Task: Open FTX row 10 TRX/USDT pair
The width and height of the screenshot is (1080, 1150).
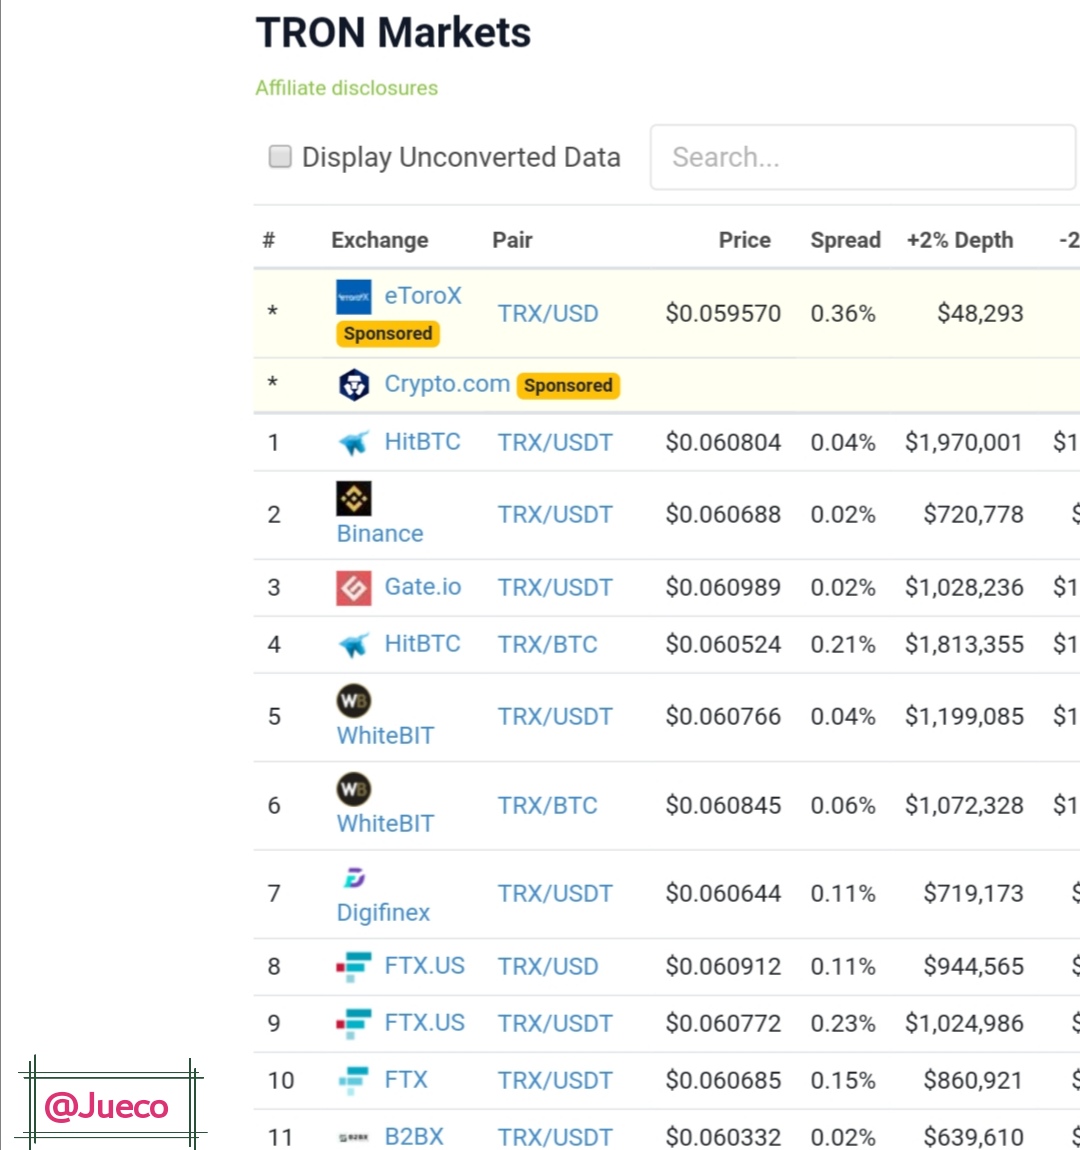Action: 555,1081
